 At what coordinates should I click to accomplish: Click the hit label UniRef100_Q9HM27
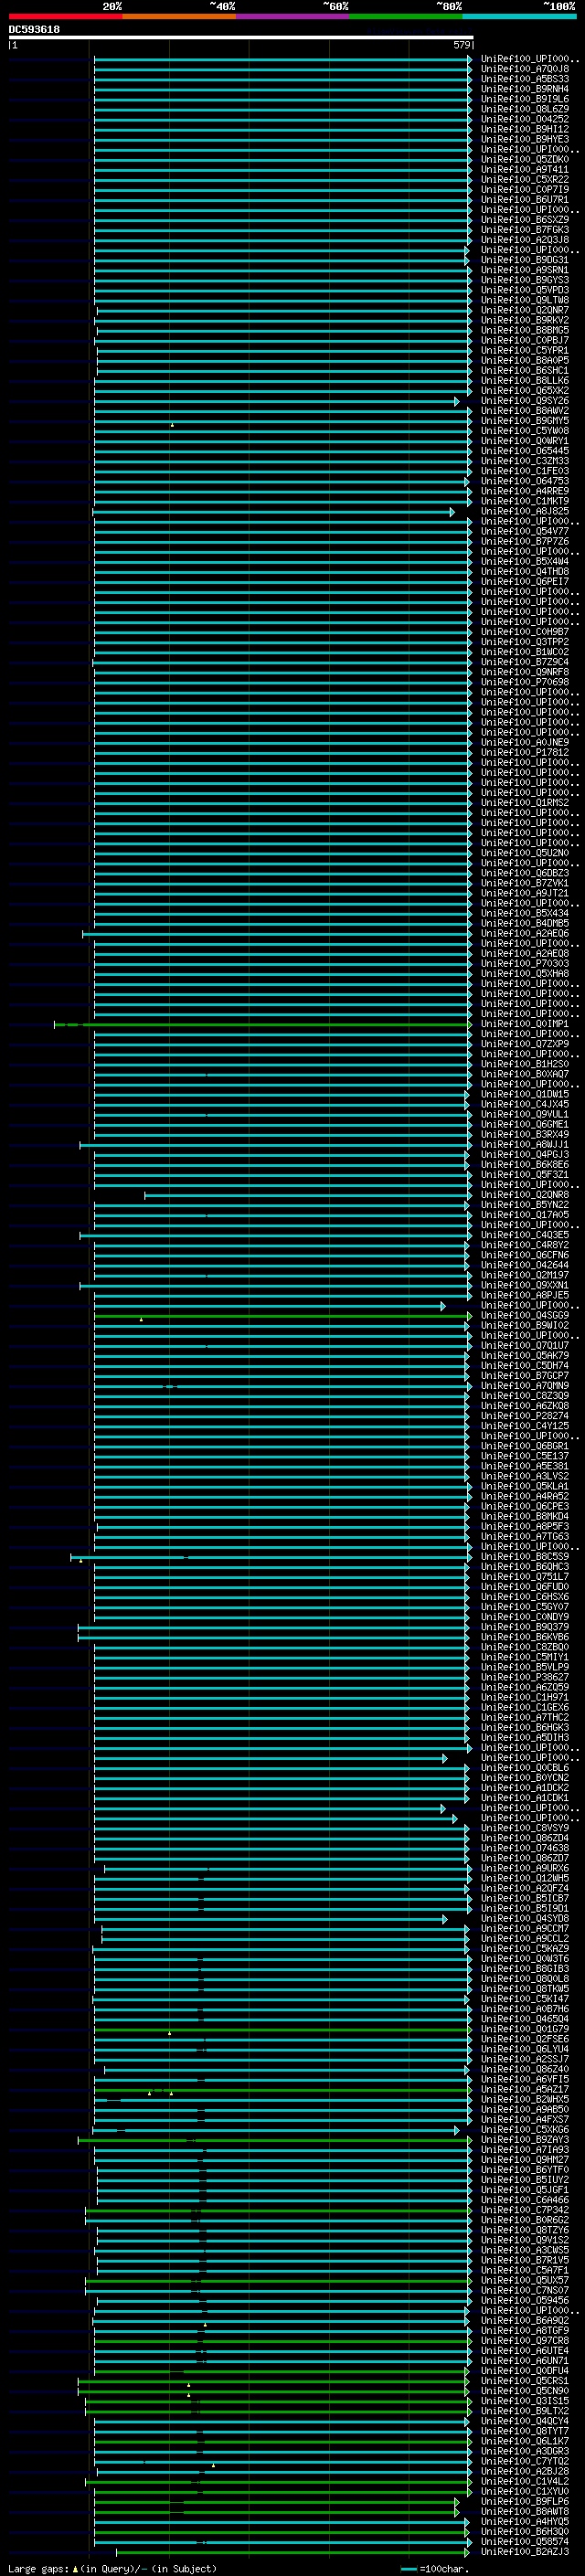(x=525, y=2160)
